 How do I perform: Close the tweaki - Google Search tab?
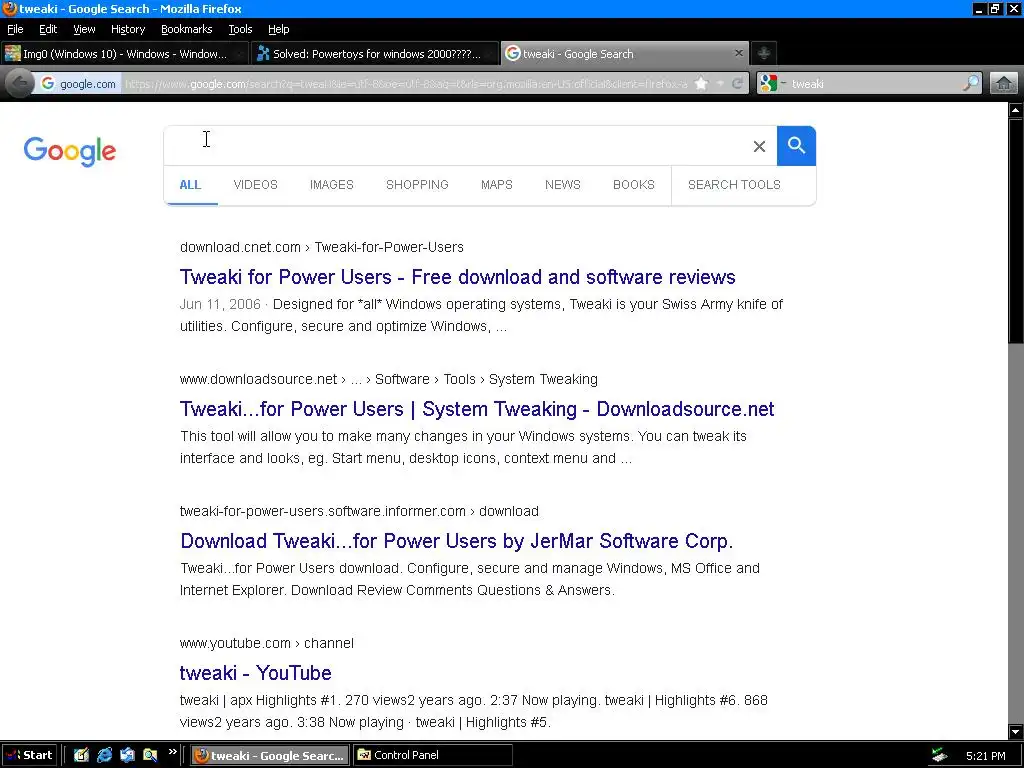(x=739, y=53)
